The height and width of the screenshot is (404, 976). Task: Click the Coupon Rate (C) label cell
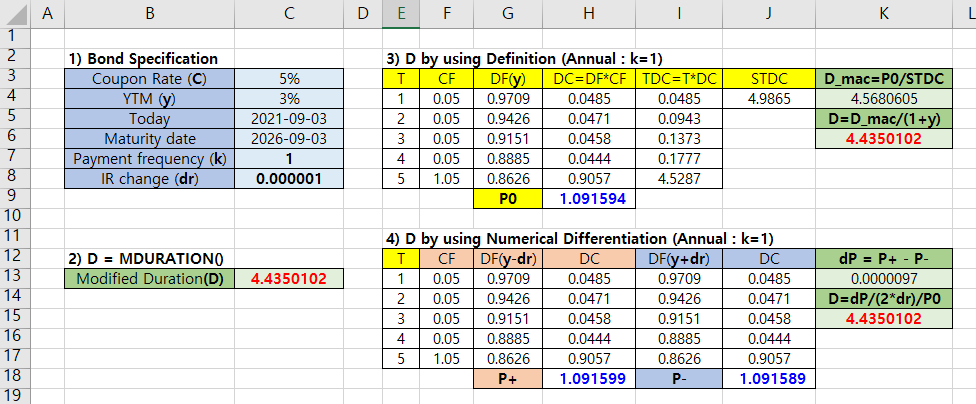[x=149, y=79]
